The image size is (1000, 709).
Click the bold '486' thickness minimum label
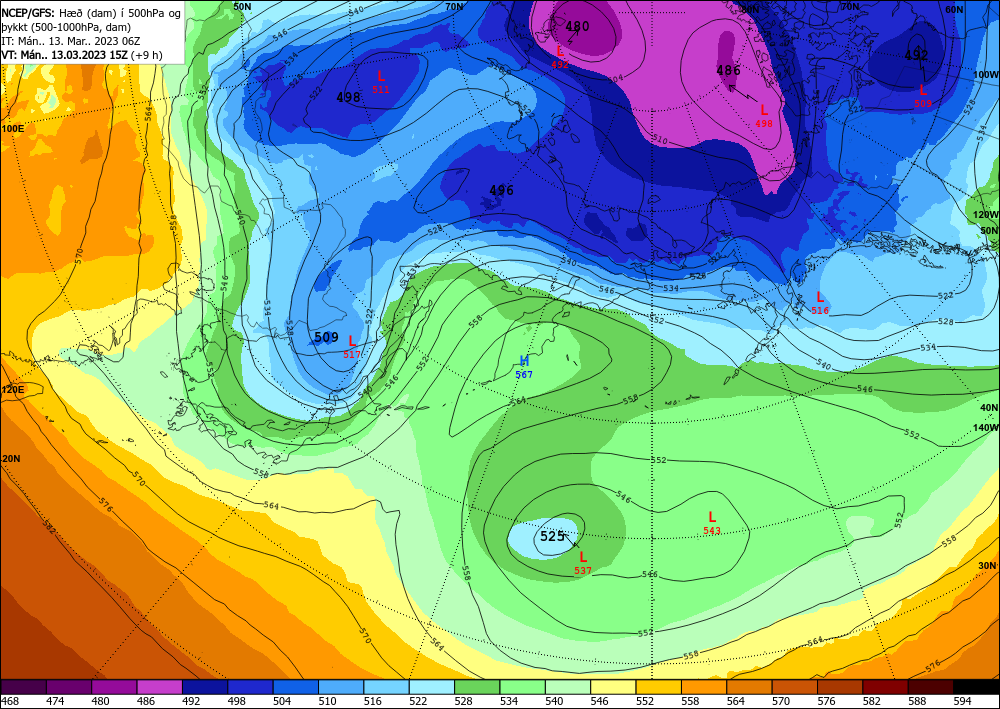(x=728, y=70)
